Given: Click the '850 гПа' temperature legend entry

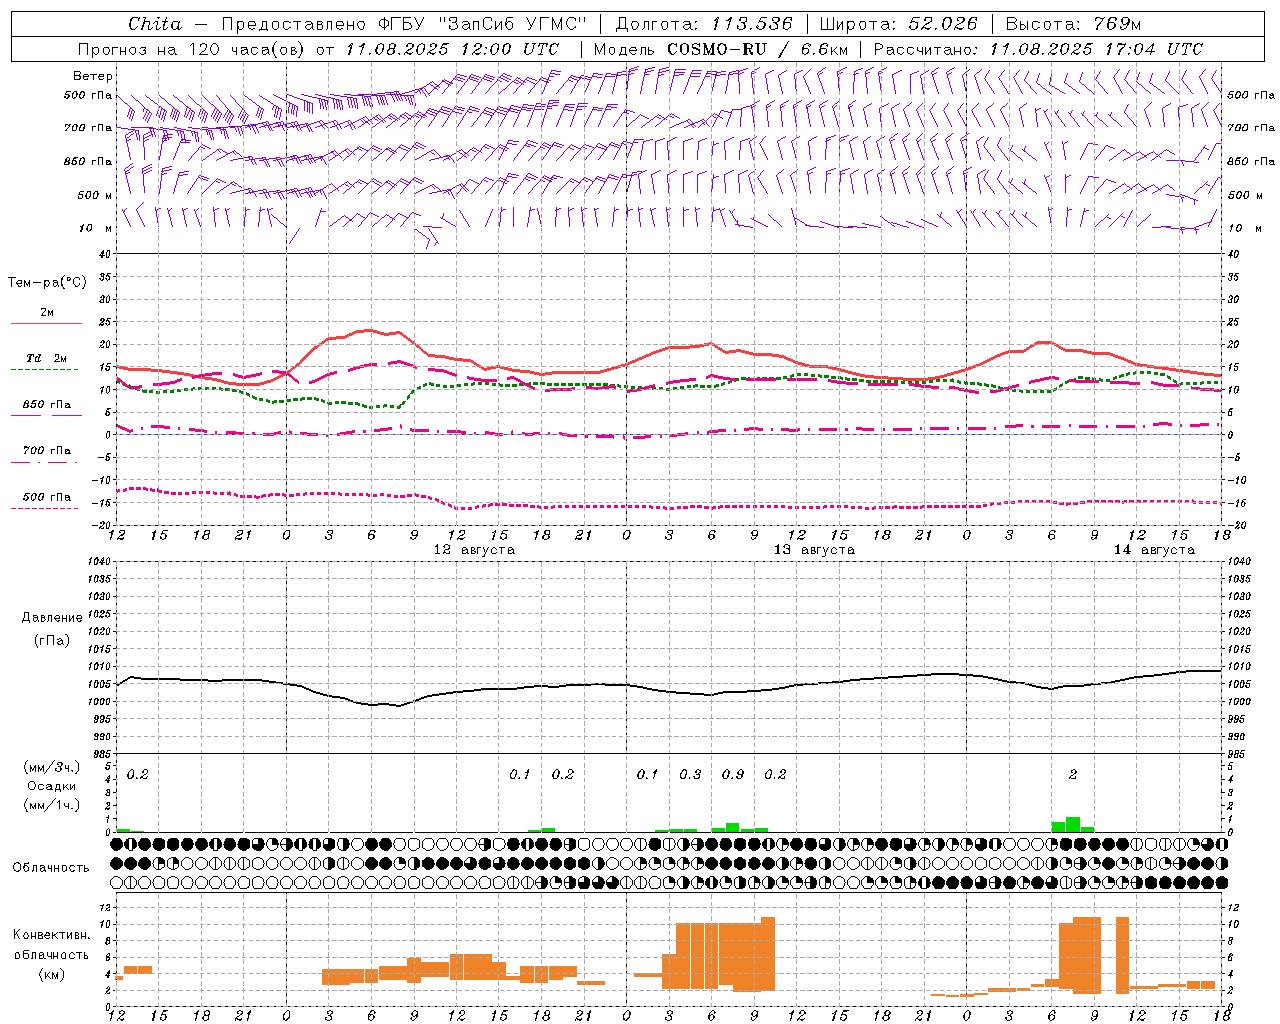Looking at the screenshot, I should [x=47, y=405].
